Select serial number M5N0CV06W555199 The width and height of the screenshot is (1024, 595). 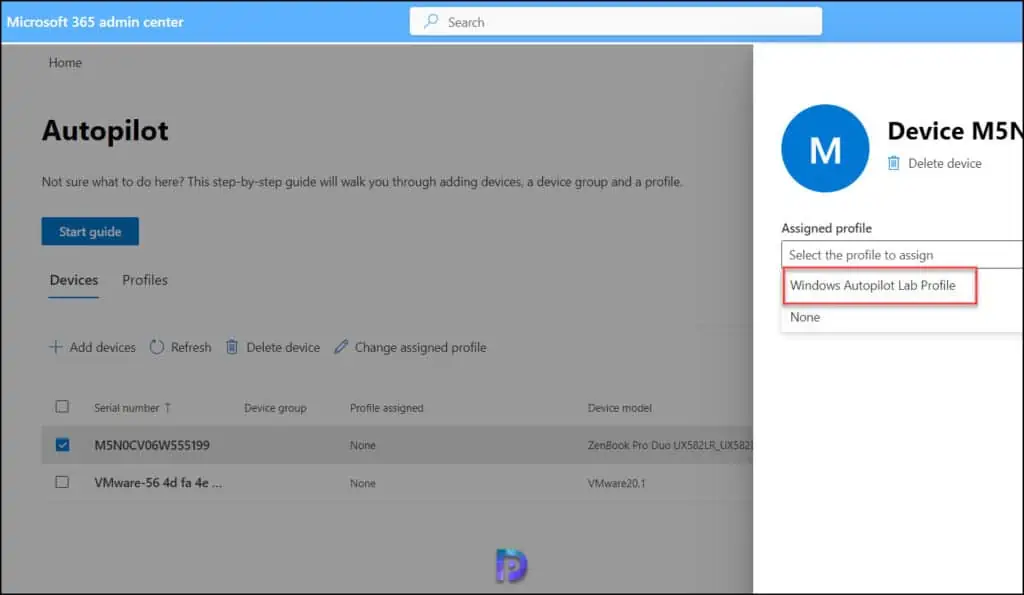pyautogui.click(x=152, y=445)
